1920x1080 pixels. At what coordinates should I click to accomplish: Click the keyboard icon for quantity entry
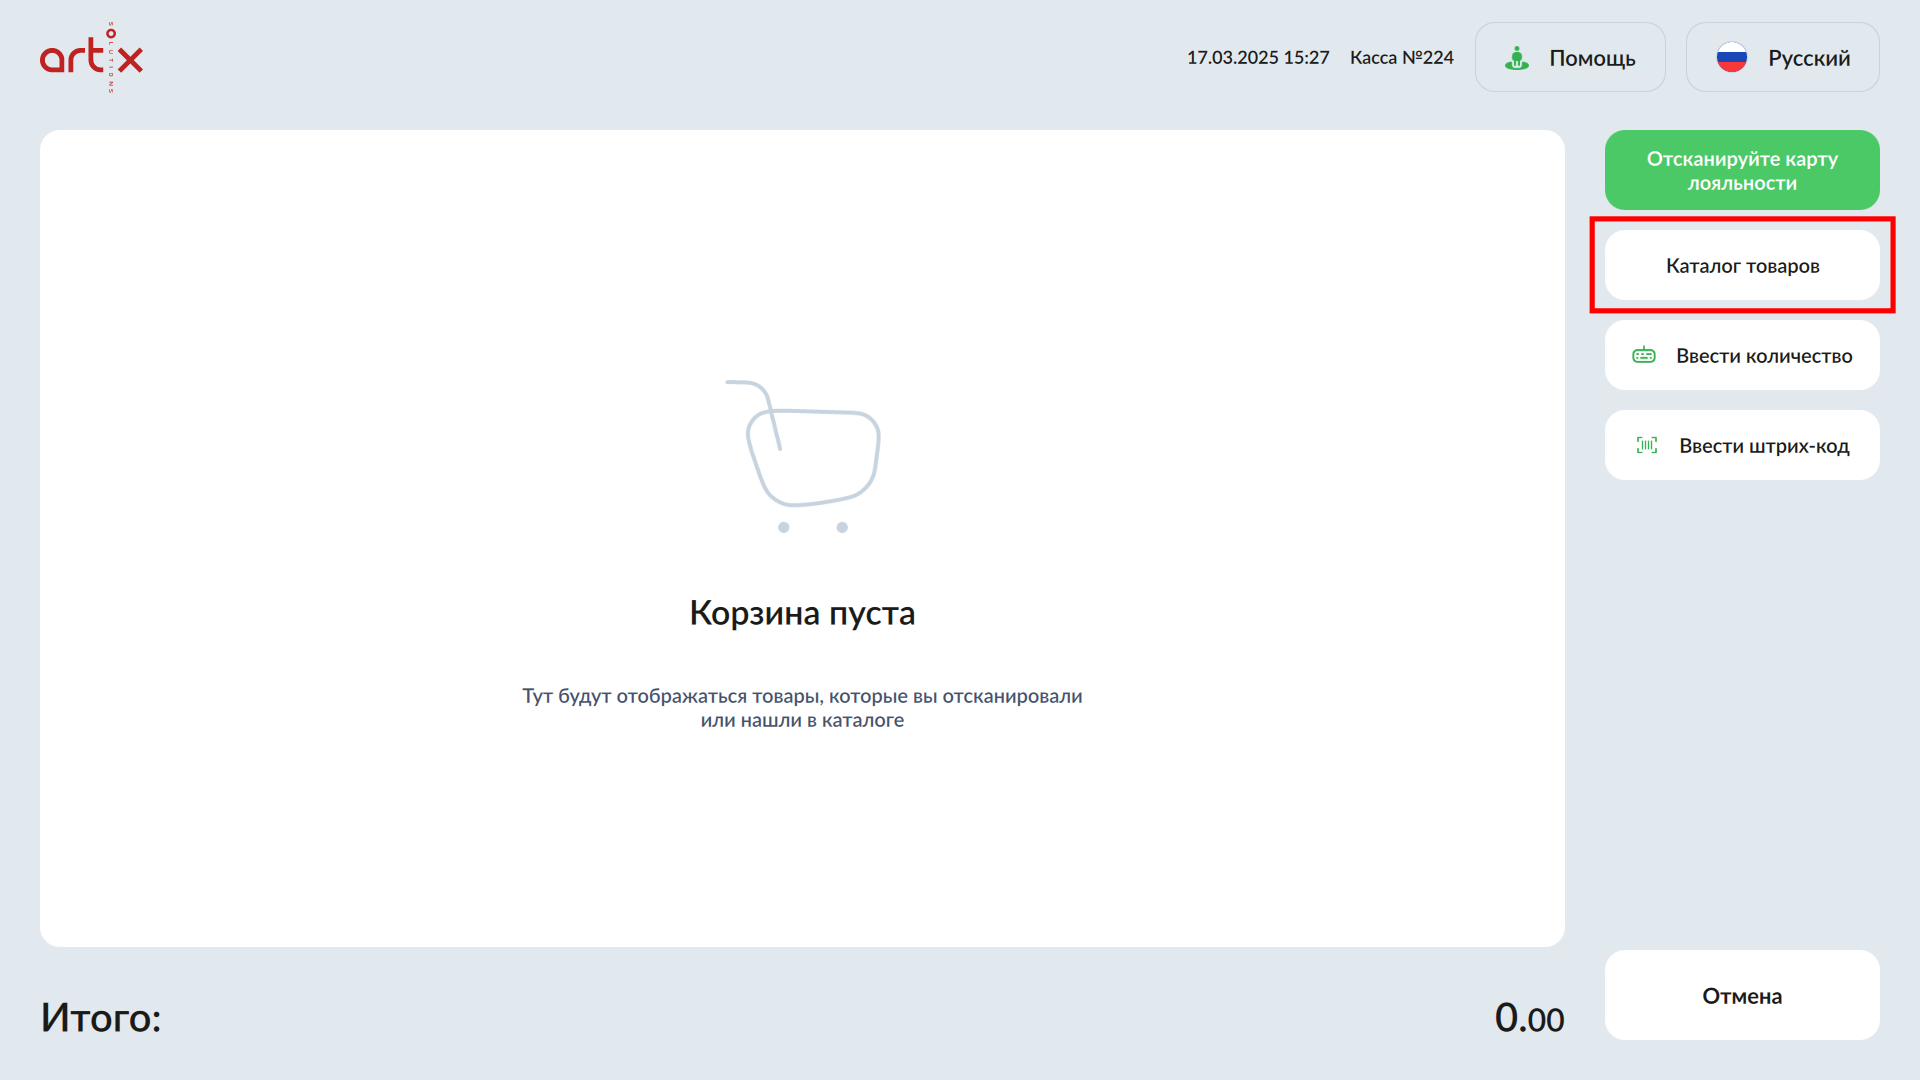click(1643, 355)
